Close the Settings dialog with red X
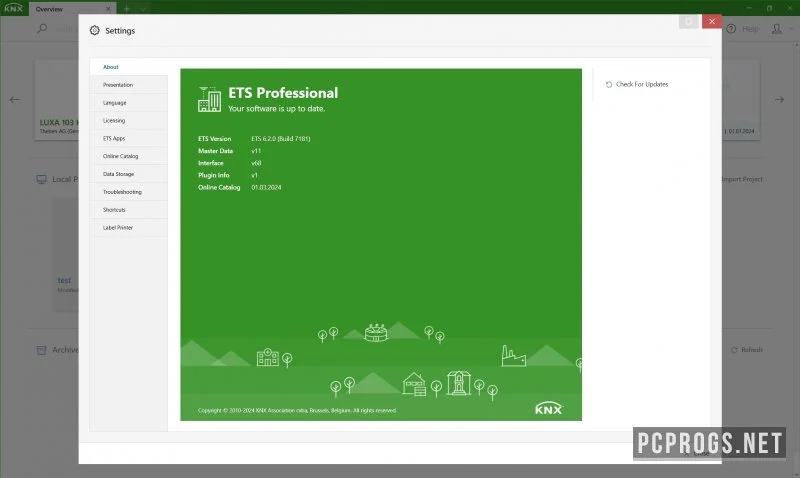The height and width of the screenshot is (478, 800). click(x=711, y=21)
